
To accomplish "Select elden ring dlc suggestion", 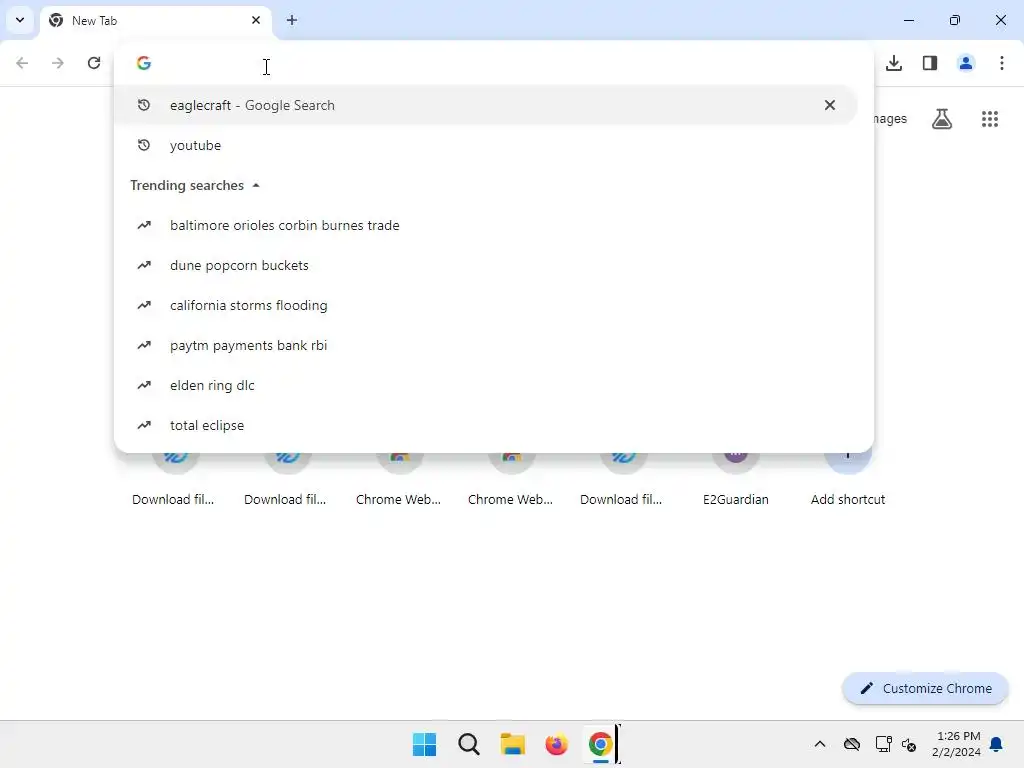I will pos(485,385).
